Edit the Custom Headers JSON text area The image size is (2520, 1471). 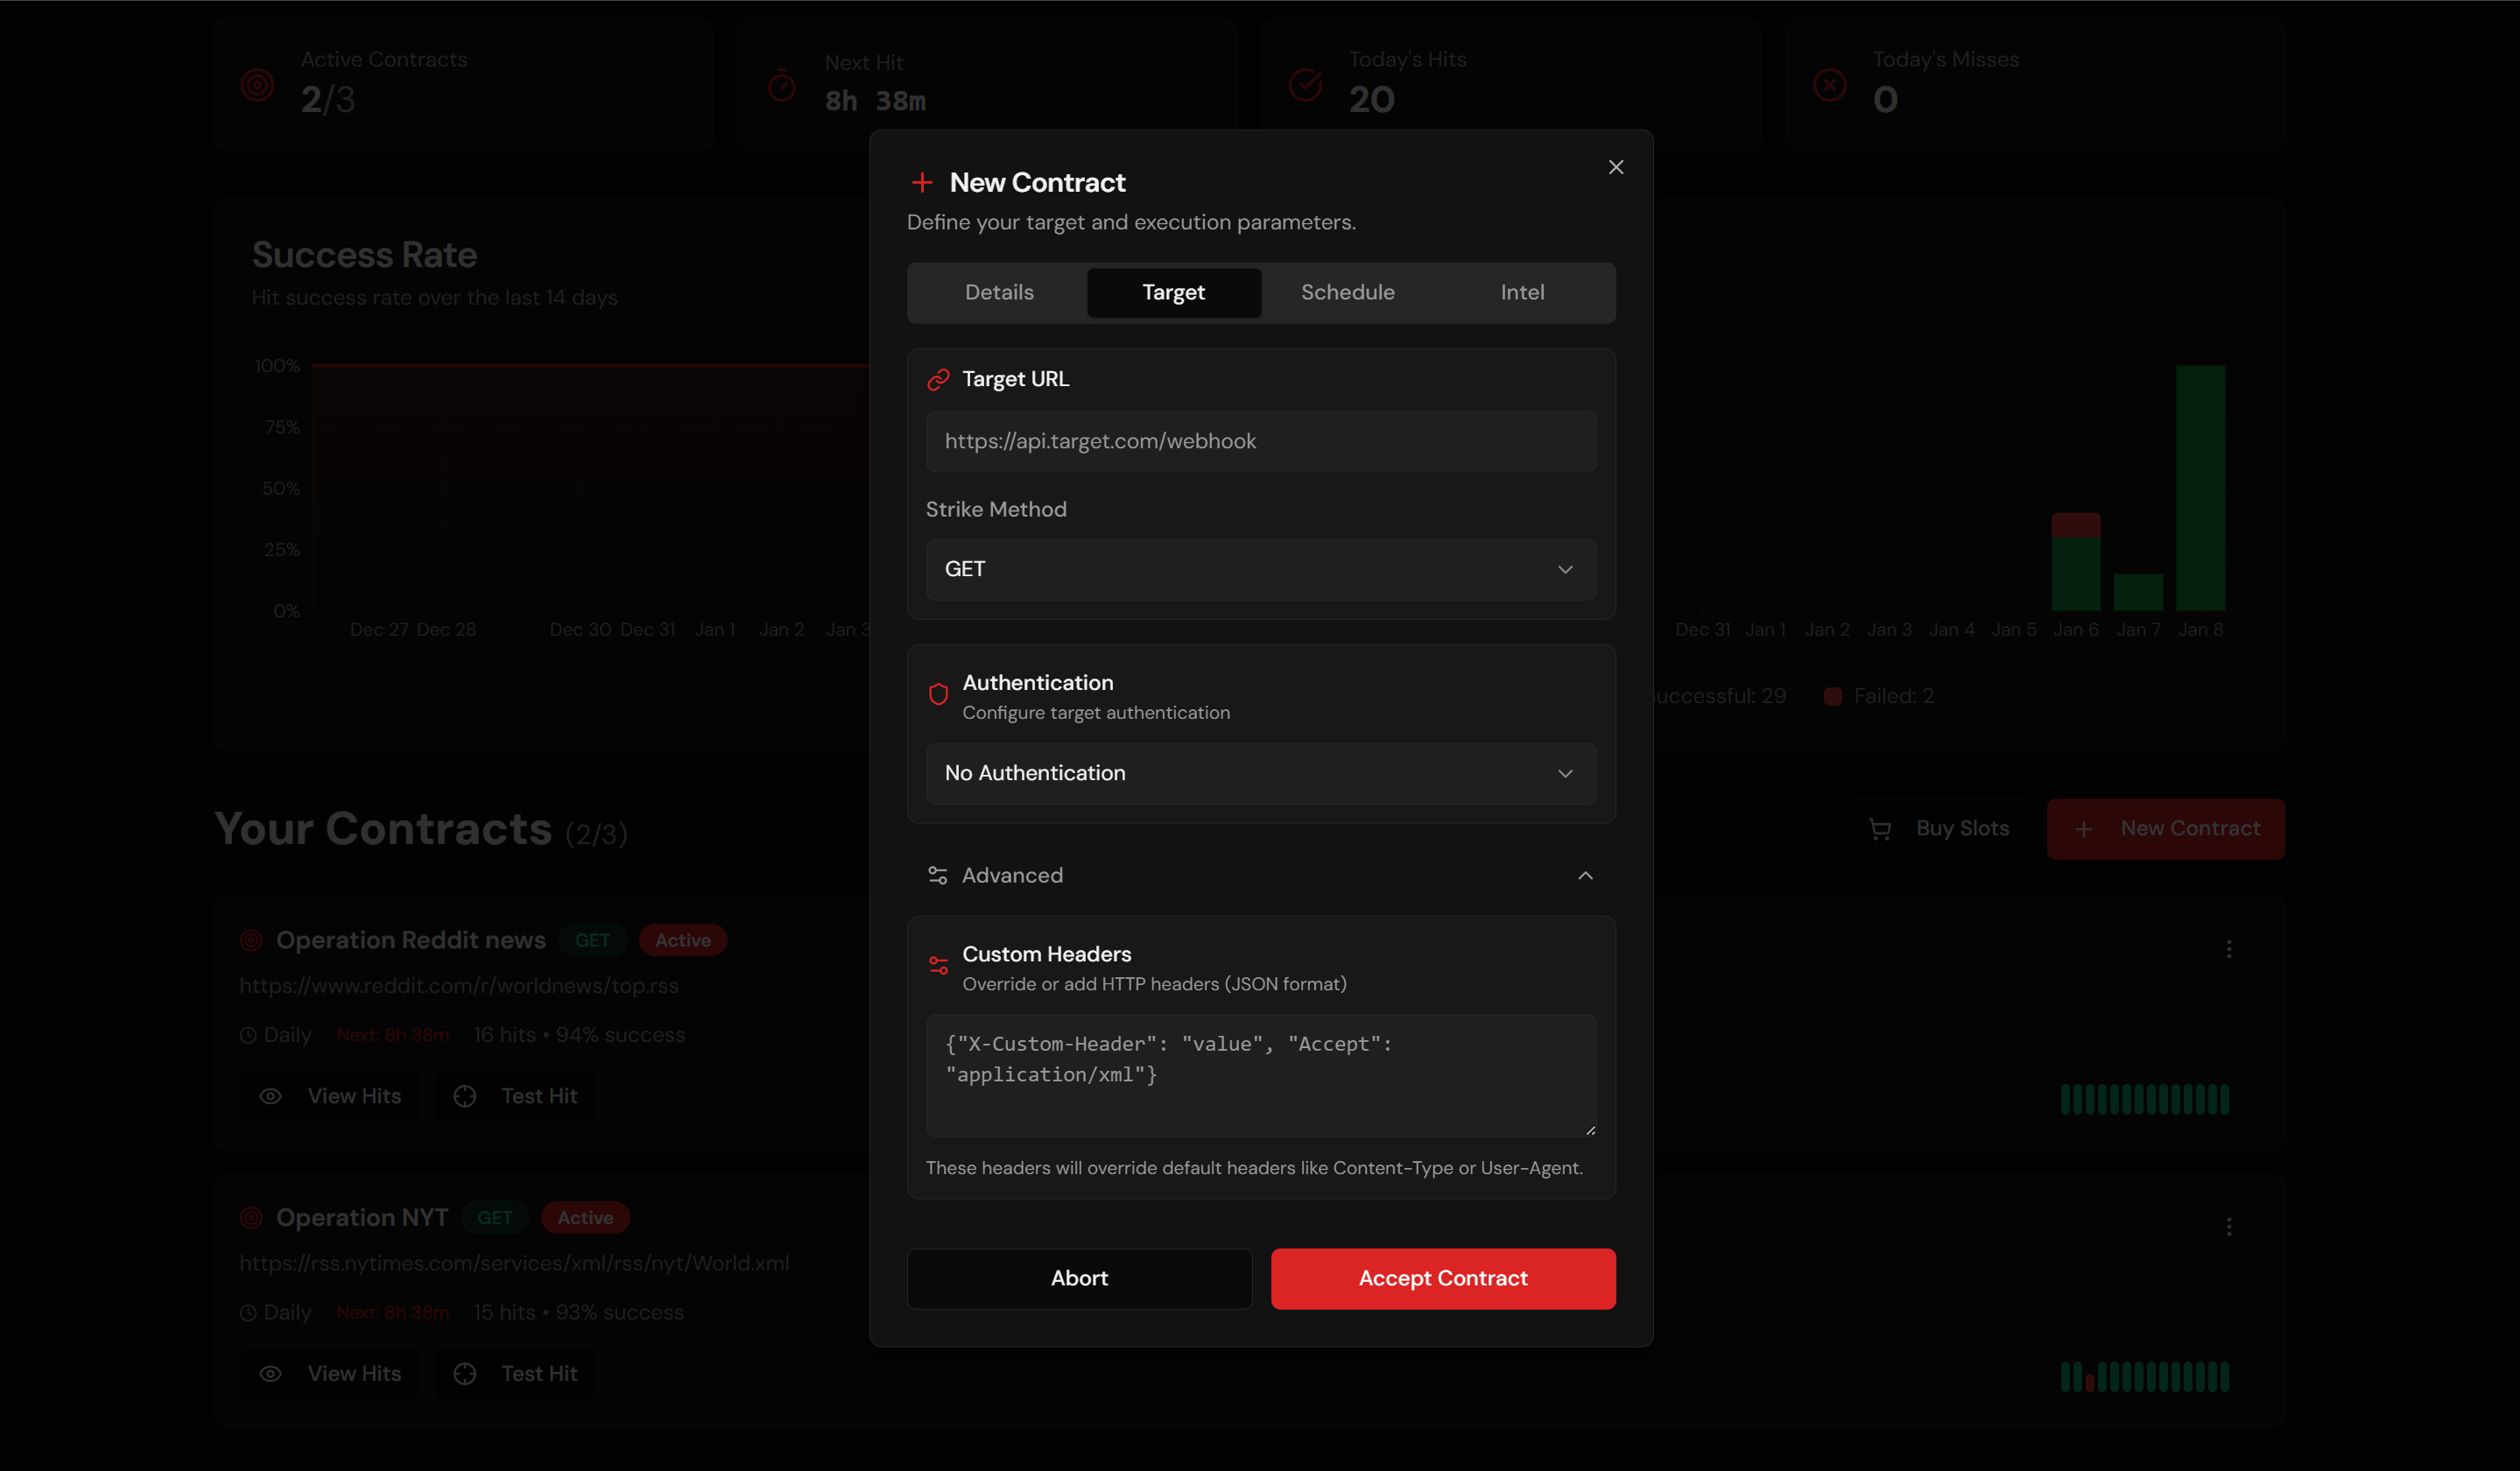(x=1260, y=1075)
